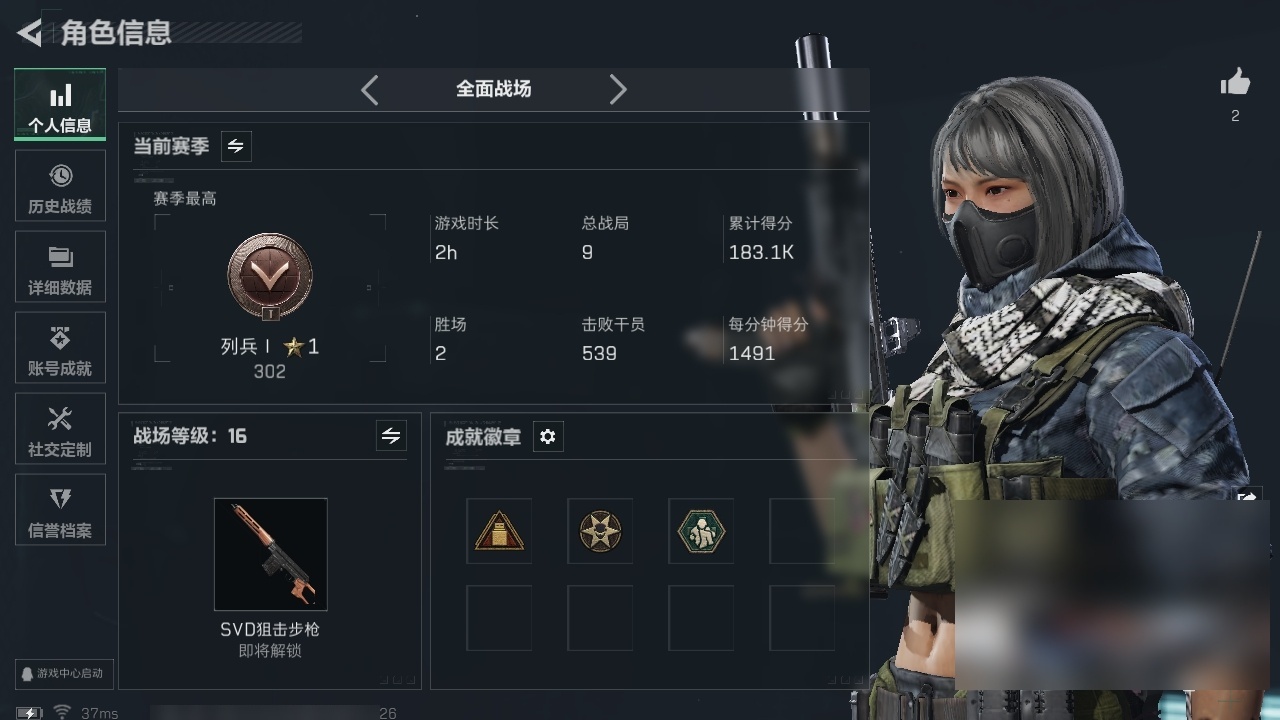This screenshot has width=1280, height=720.
Task: Switch to the previous mode with left chevron
Action: [370, 90]
